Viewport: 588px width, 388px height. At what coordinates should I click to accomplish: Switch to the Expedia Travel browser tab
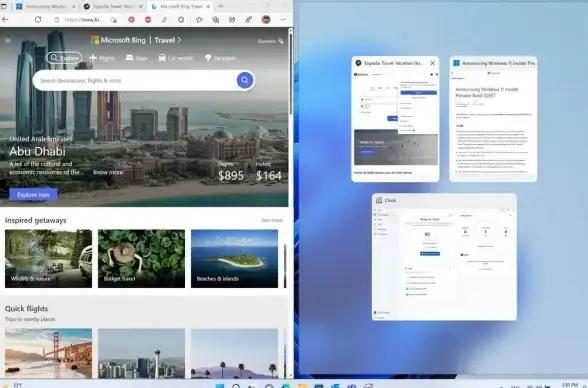113,6
